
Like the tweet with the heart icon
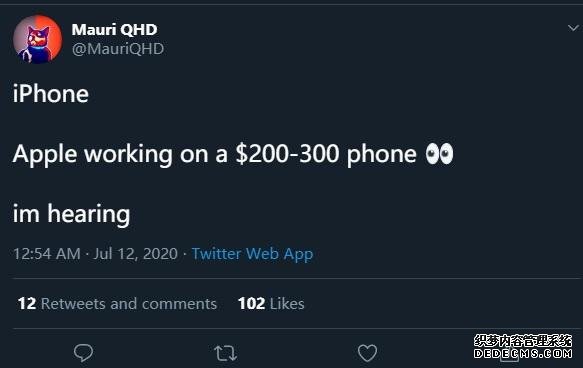367,353
